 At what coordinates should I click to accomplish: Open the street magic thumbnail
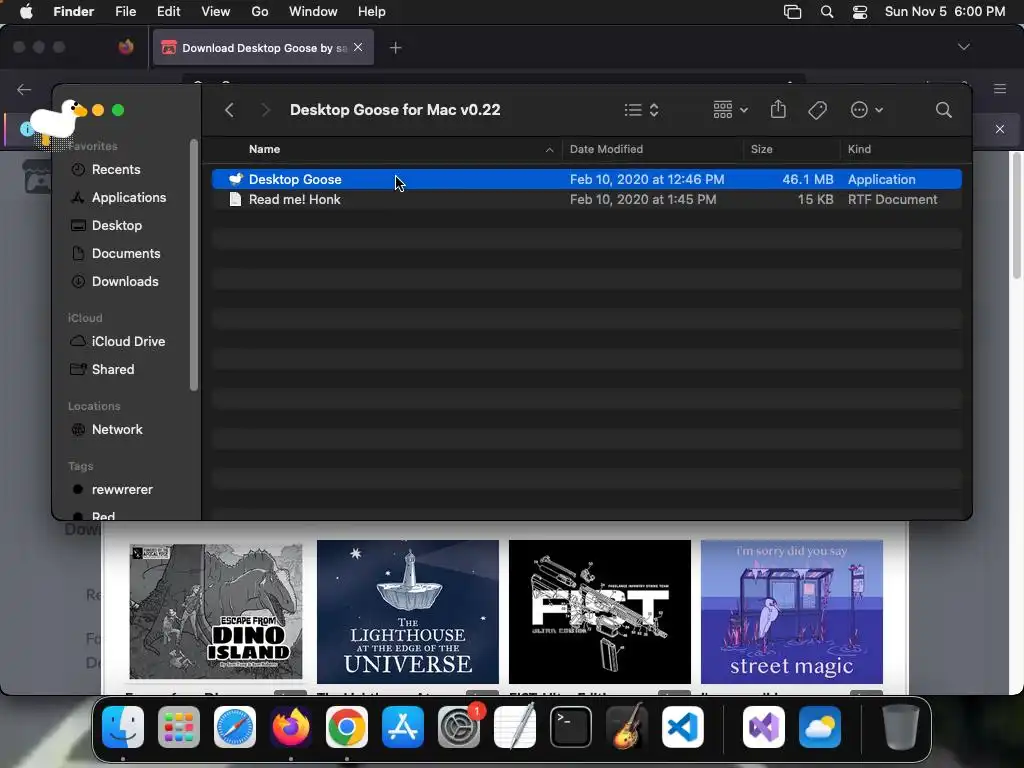tap(792, 612)
